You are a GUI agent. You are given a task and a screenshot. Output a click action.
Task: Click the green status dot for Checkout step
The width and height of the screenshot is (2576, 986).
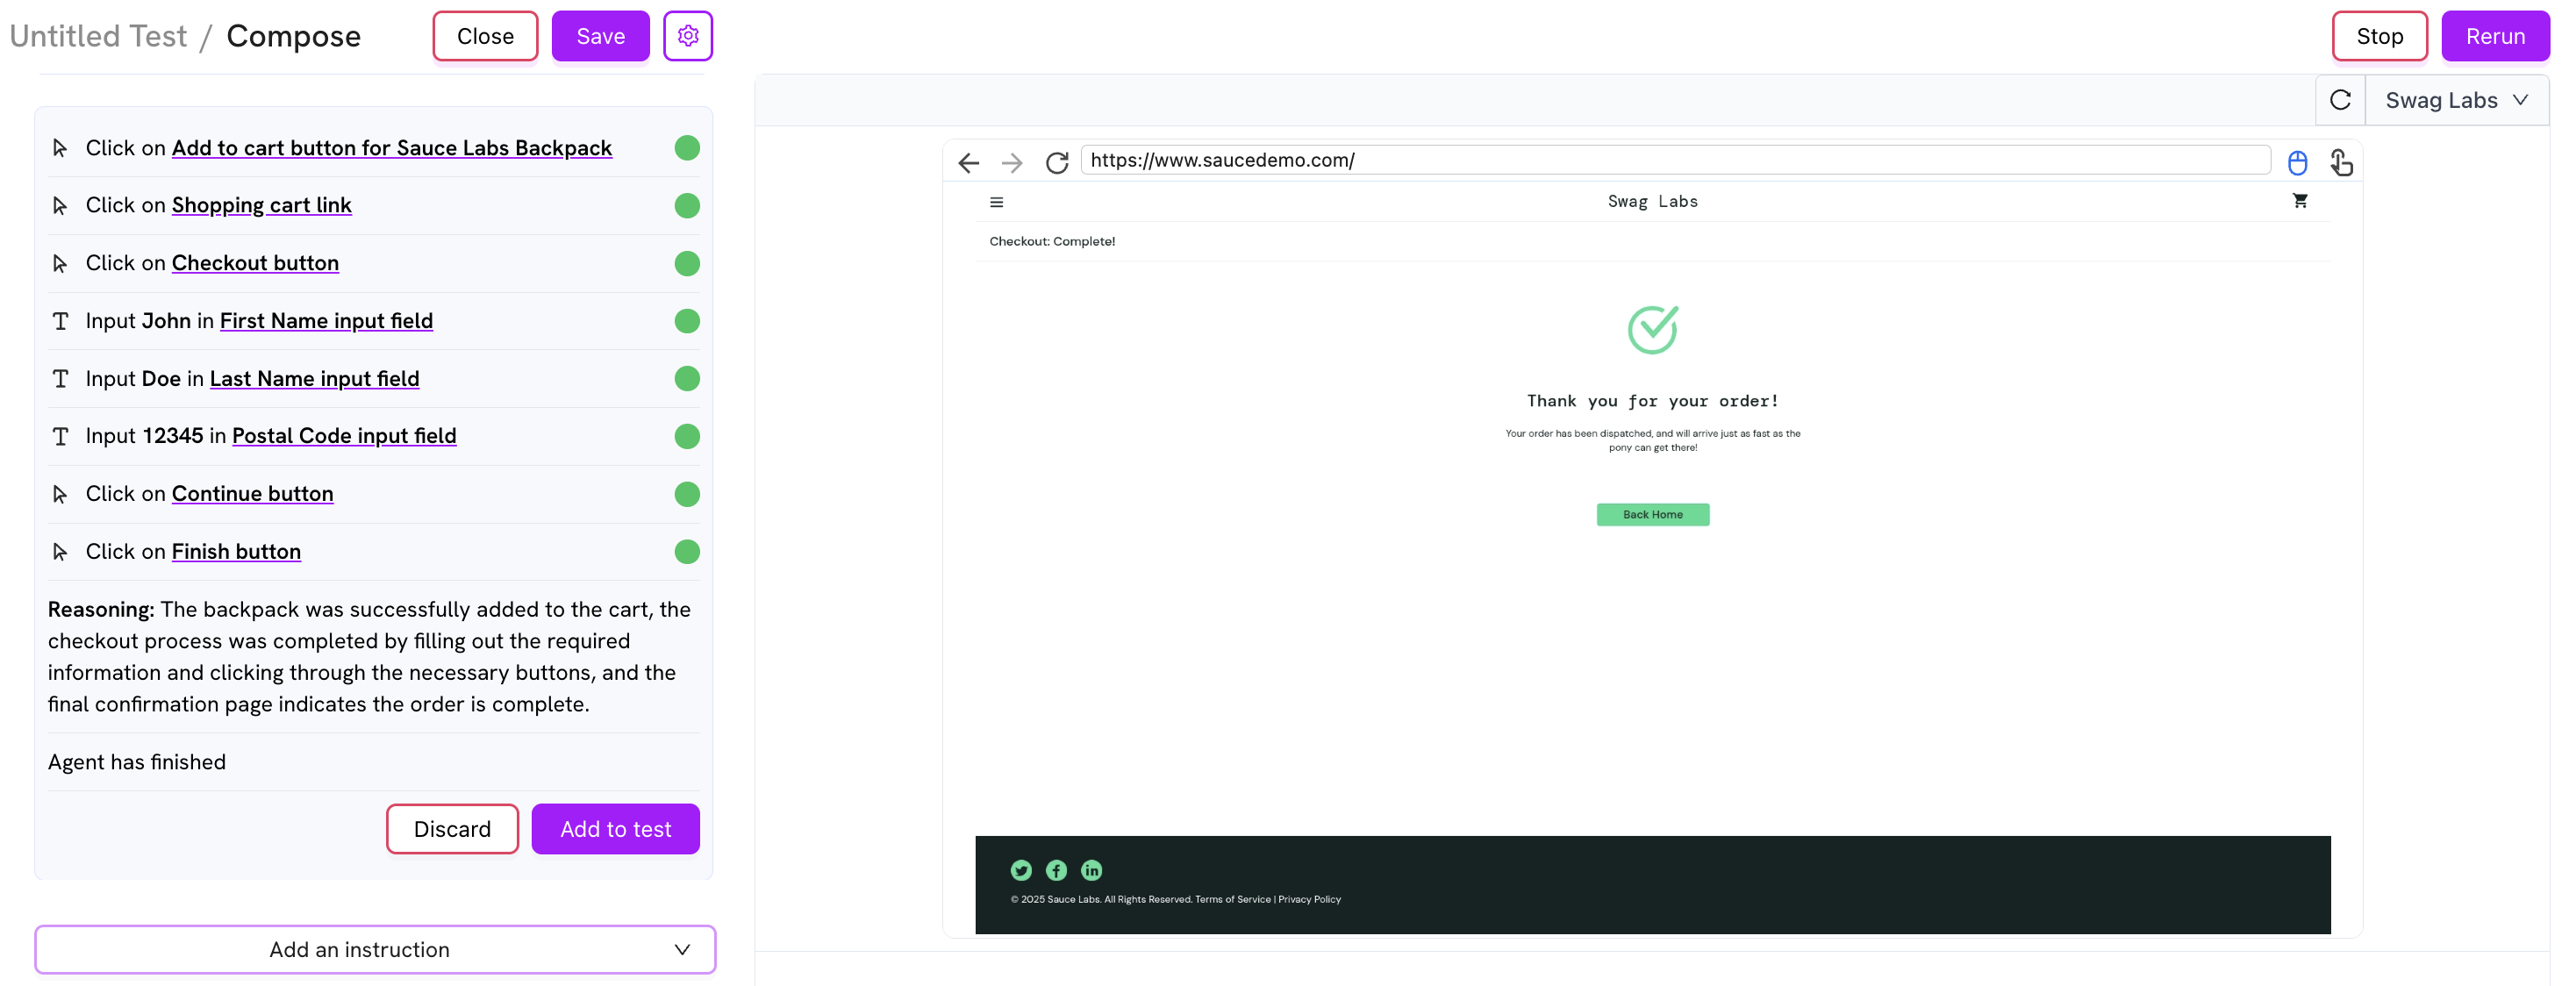pyautogui.click(x=687, y=263)
